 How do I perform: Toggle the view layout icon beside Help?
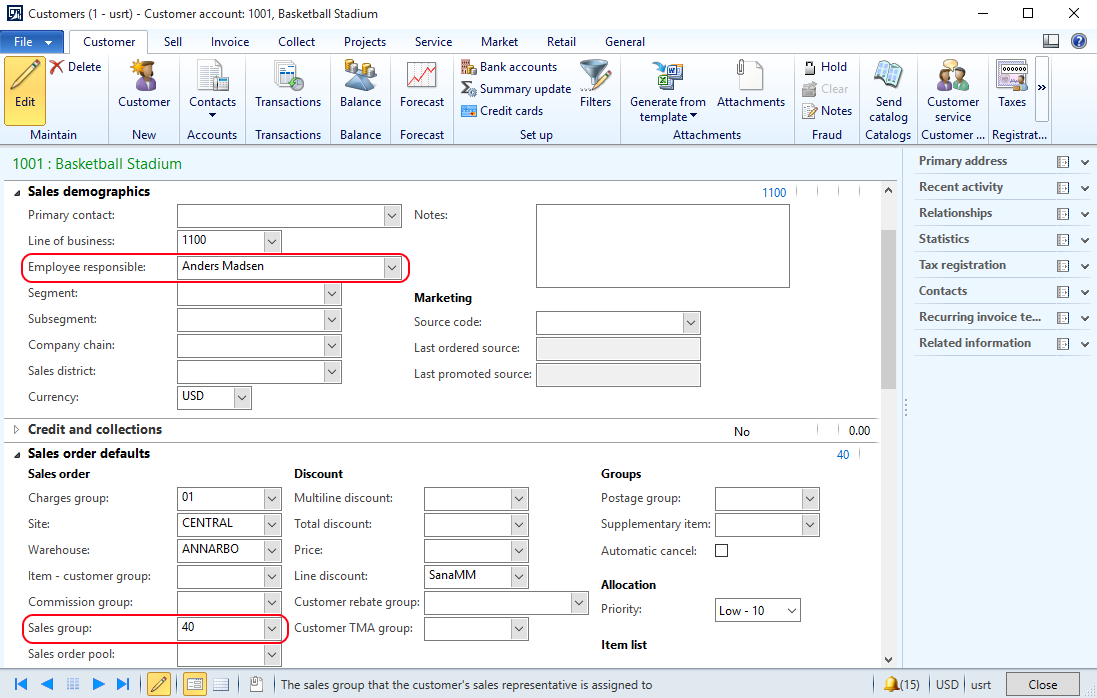(1051, 41)
